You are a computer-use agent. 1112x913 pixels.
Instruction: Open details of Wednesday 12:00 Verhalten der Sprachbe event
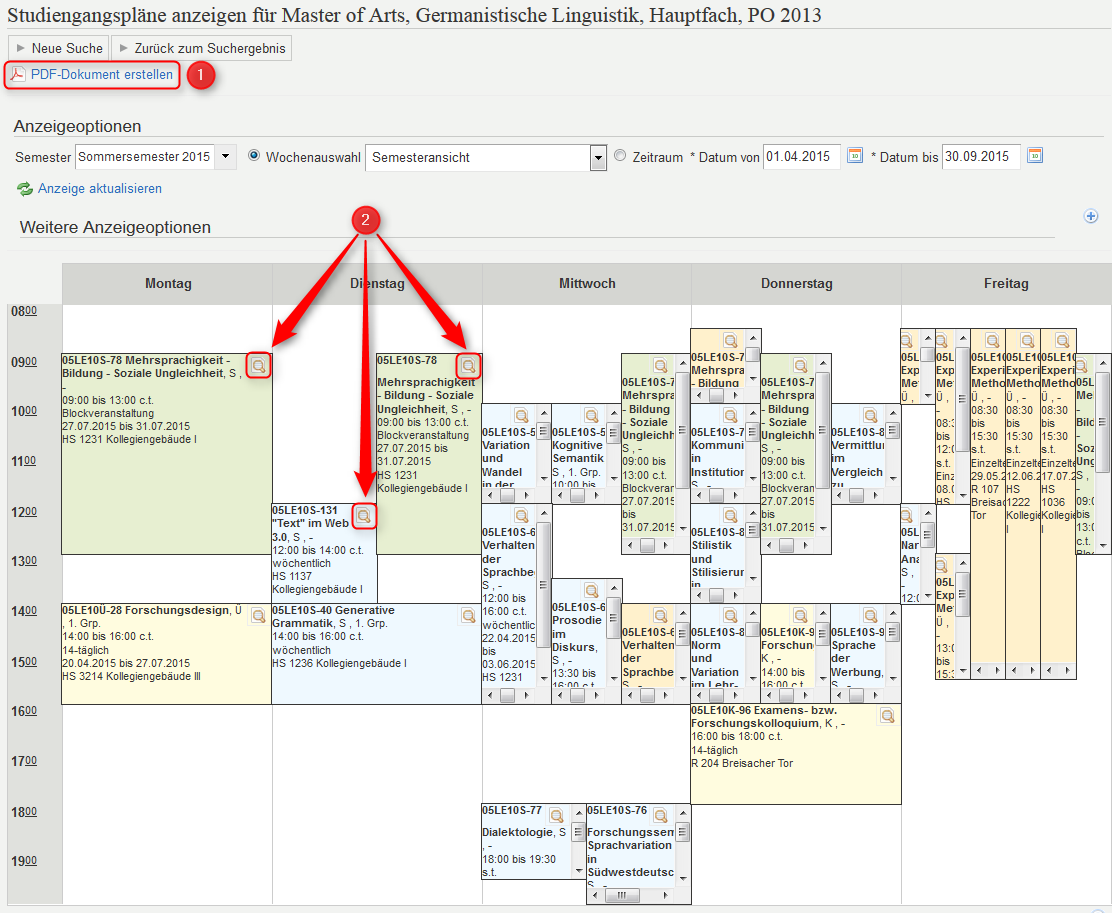click(522, 516)
